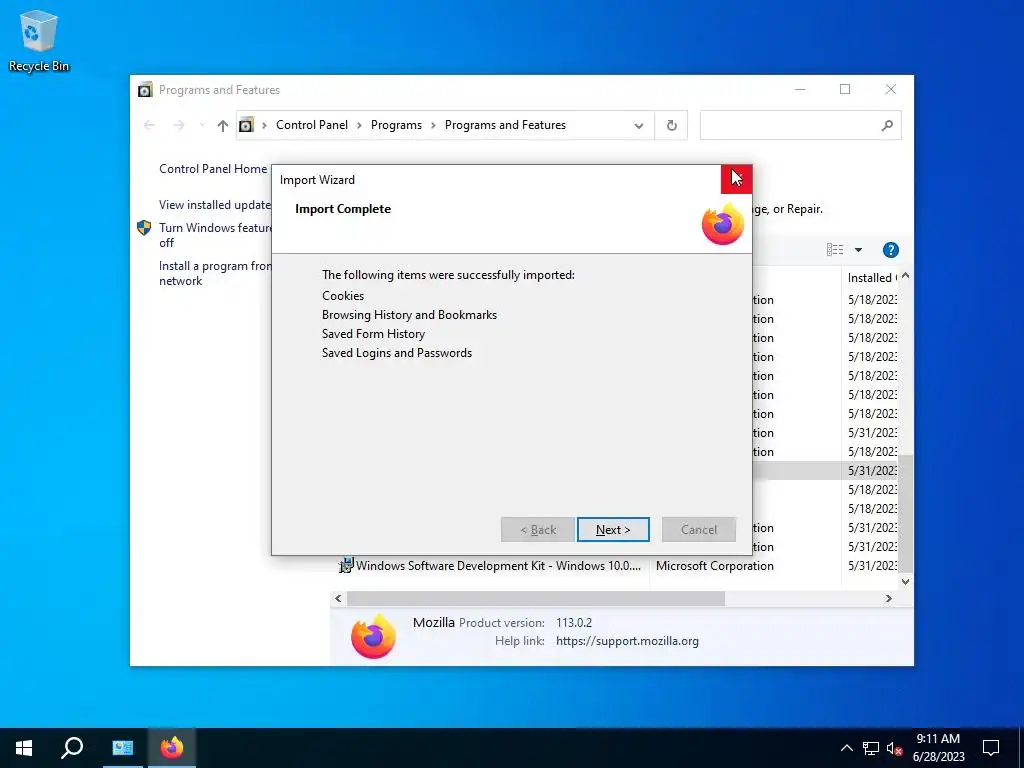Maximize the Programs and Features window
1024x768 pixels.
point(844,89)
